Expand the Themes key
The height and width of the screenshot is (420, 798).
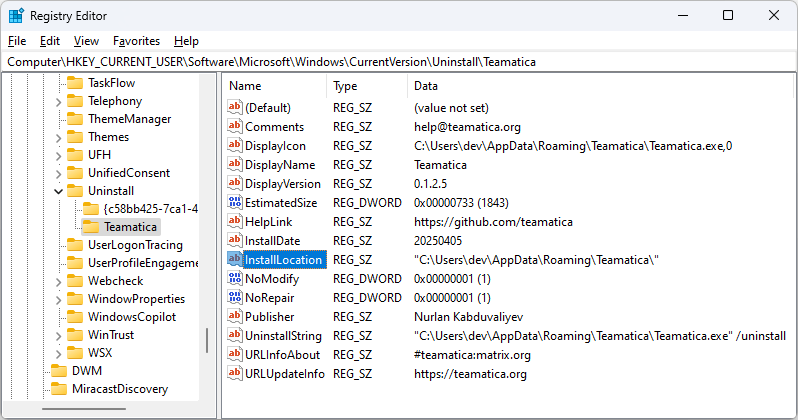click(59, 137)
